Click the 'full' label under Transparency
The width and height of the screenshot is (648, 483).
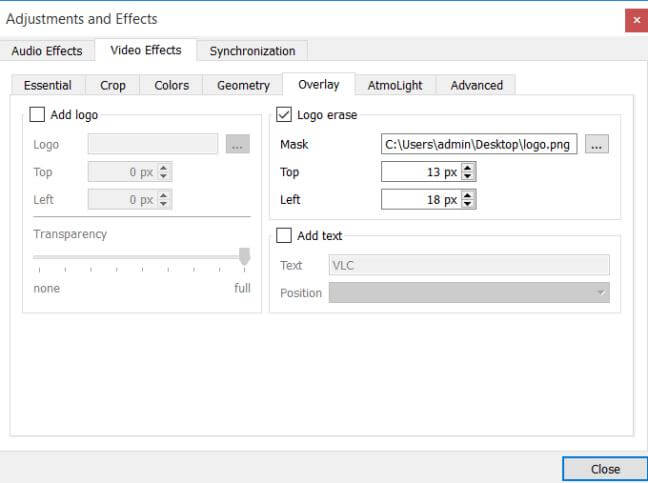(x=242, y=288)
